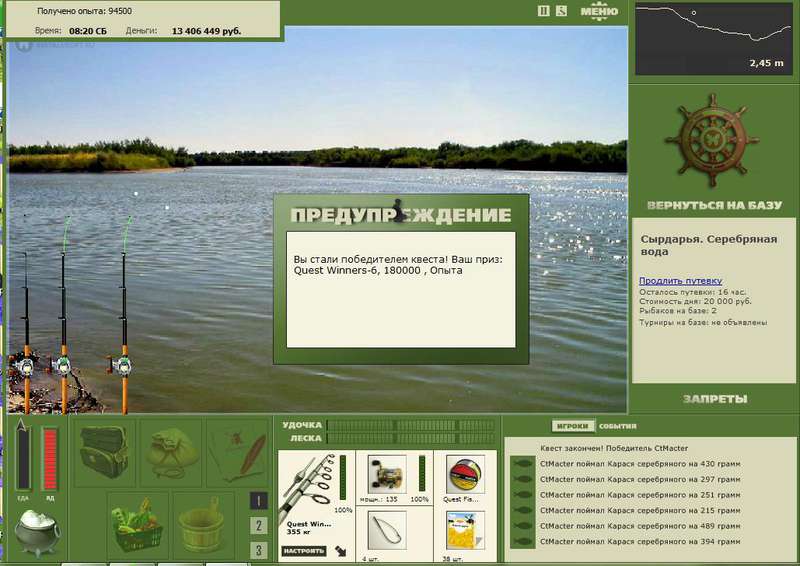Viewport: 800px width, 566px height.
Task: Pause the game with the pause icon
Action: point(544,11)
